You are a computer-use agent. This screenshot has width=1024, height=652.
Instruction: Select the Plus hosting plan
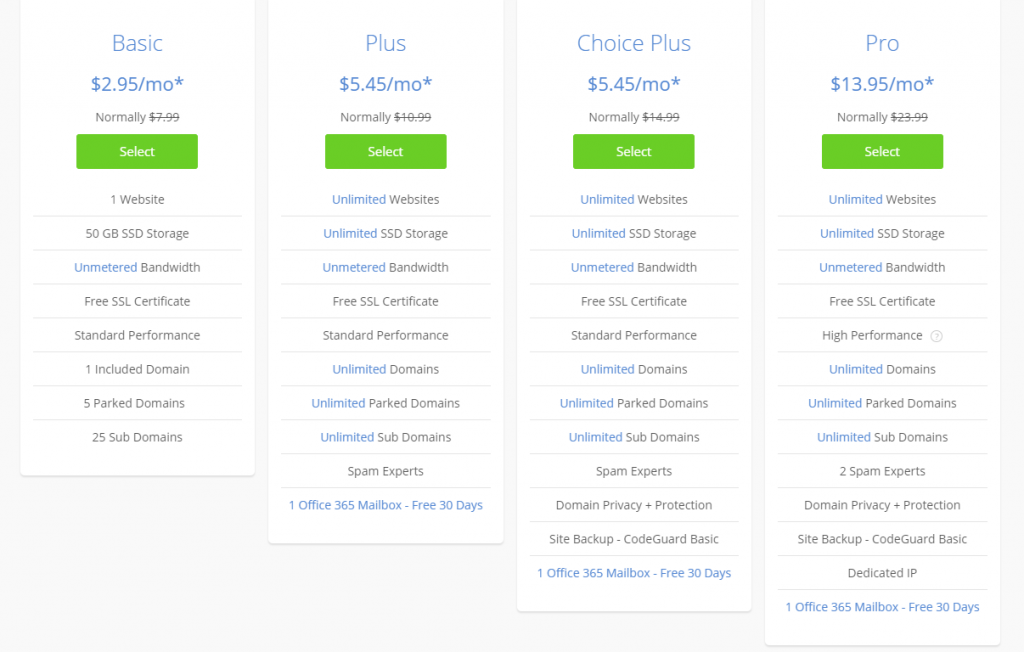385,152
